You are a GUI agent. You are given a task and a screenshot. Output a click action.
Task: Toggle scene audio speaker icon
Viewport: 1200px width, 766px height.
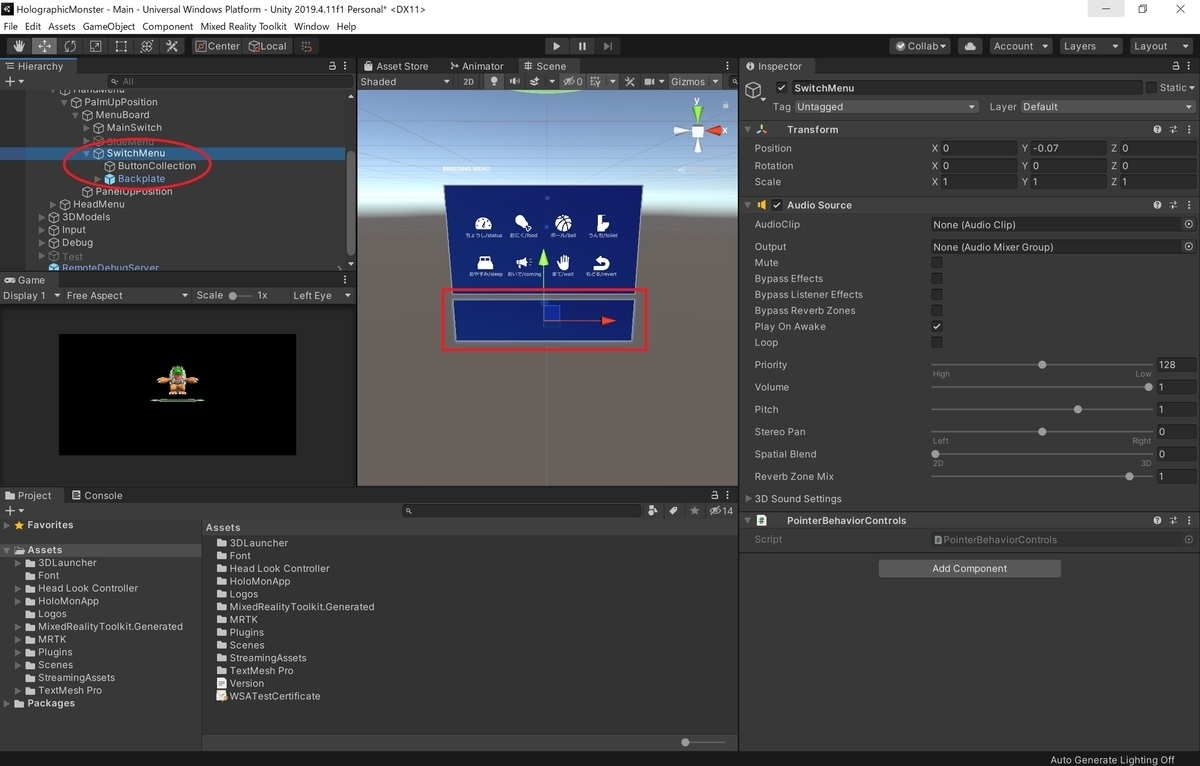click(x=514, y=82)
